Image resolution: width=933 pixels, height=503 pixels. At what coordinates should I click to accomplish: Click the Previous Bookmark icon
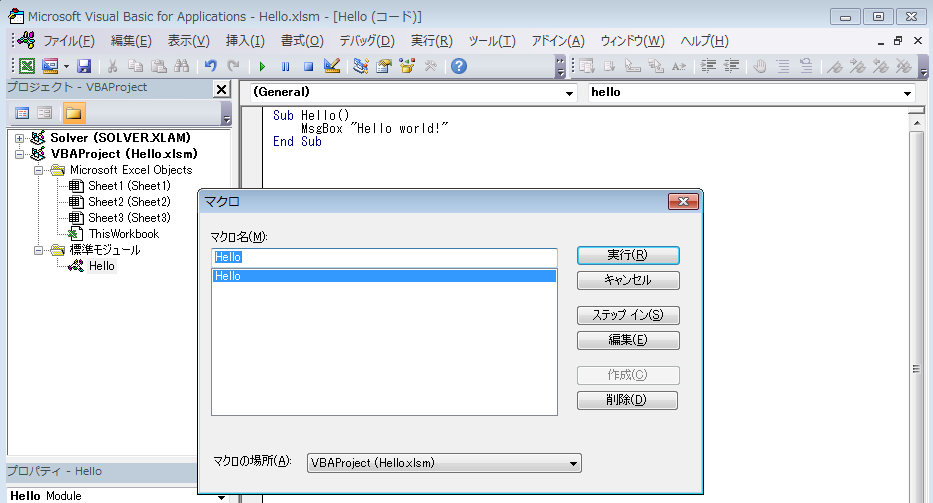tap(881, 66)
